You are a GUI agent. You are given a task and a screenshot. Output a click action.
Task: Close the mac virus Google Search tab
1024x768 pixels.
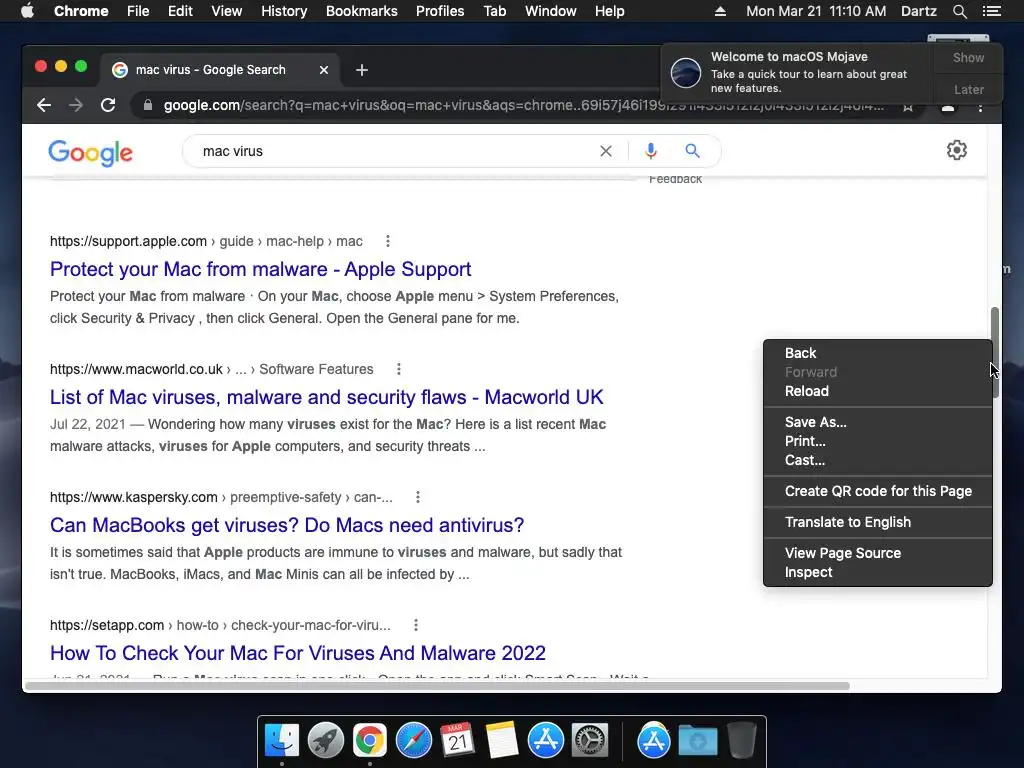click(324, 70)
